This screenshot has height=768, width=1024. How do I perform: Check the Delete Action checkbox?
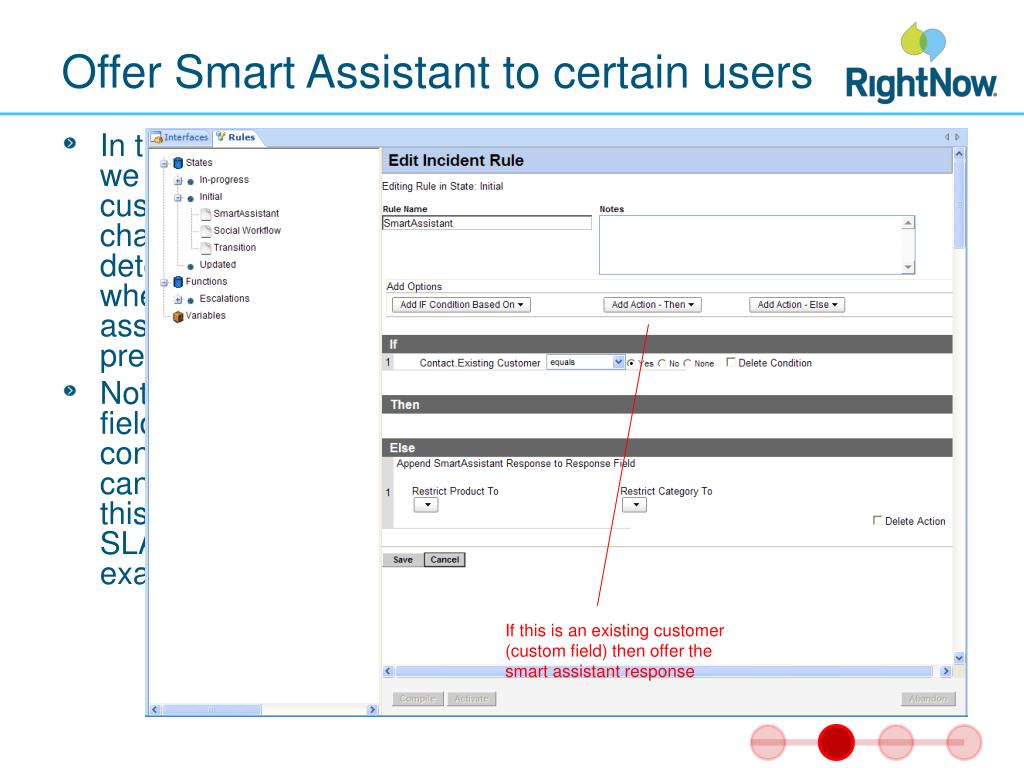(x=877, y=520)
